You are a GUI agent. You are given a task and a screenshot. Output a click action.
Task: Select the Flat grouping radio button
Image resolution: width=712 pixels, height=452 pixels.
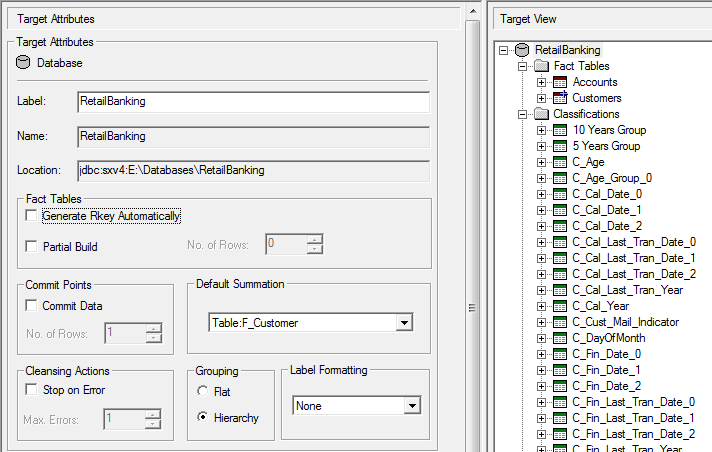click(204, 391)
